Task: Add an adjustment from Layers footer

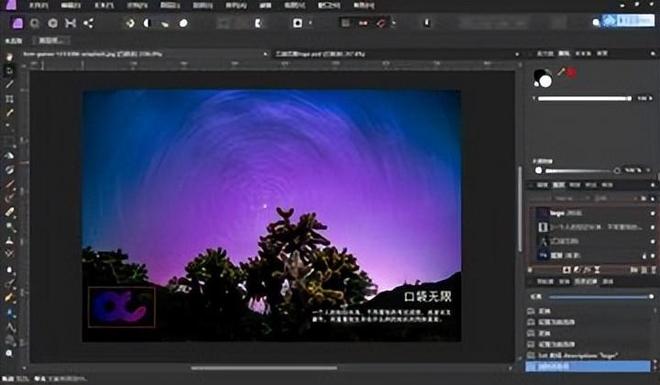Action: pyautogui.click(x=577, y=270)
